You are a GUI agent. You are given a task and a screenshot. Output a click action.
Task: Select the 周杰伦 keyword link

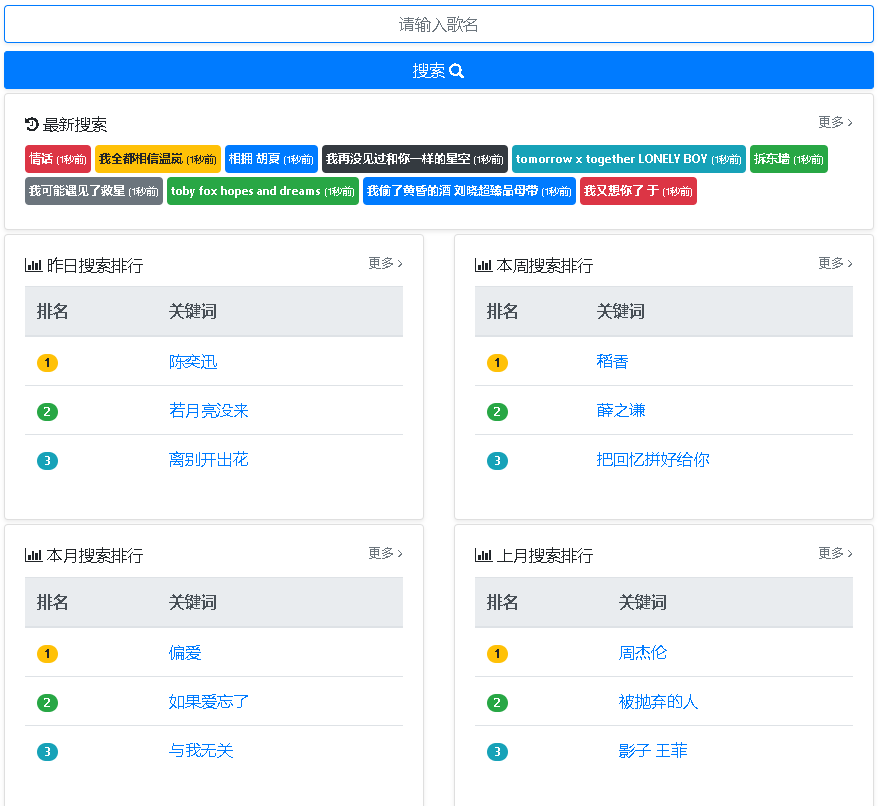pyautogui.click(x=642, y=652)
